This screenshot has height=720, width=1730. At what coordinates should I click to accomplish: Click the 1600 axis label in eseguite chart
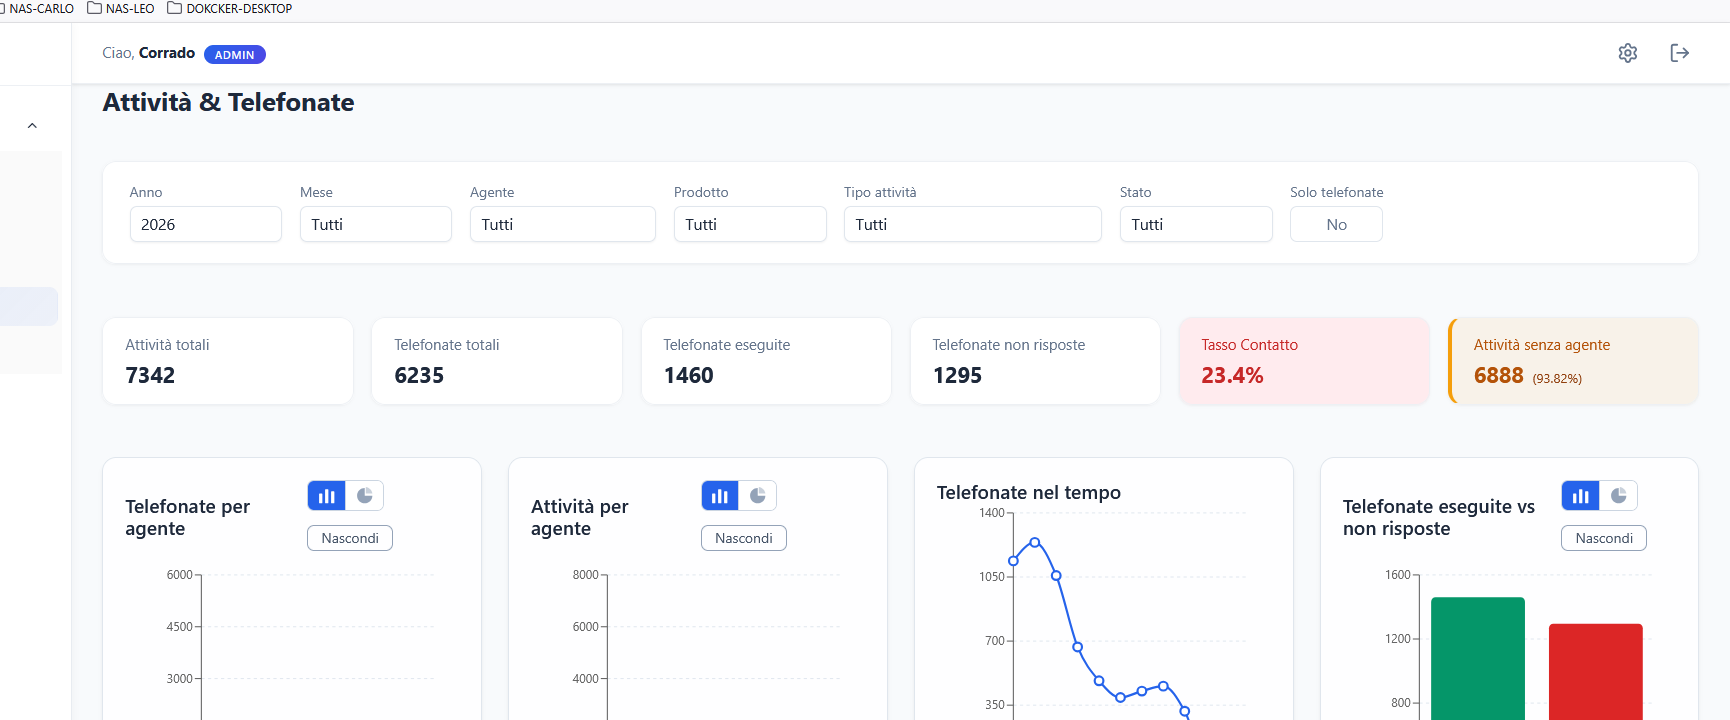click(x=1398, y=575)
